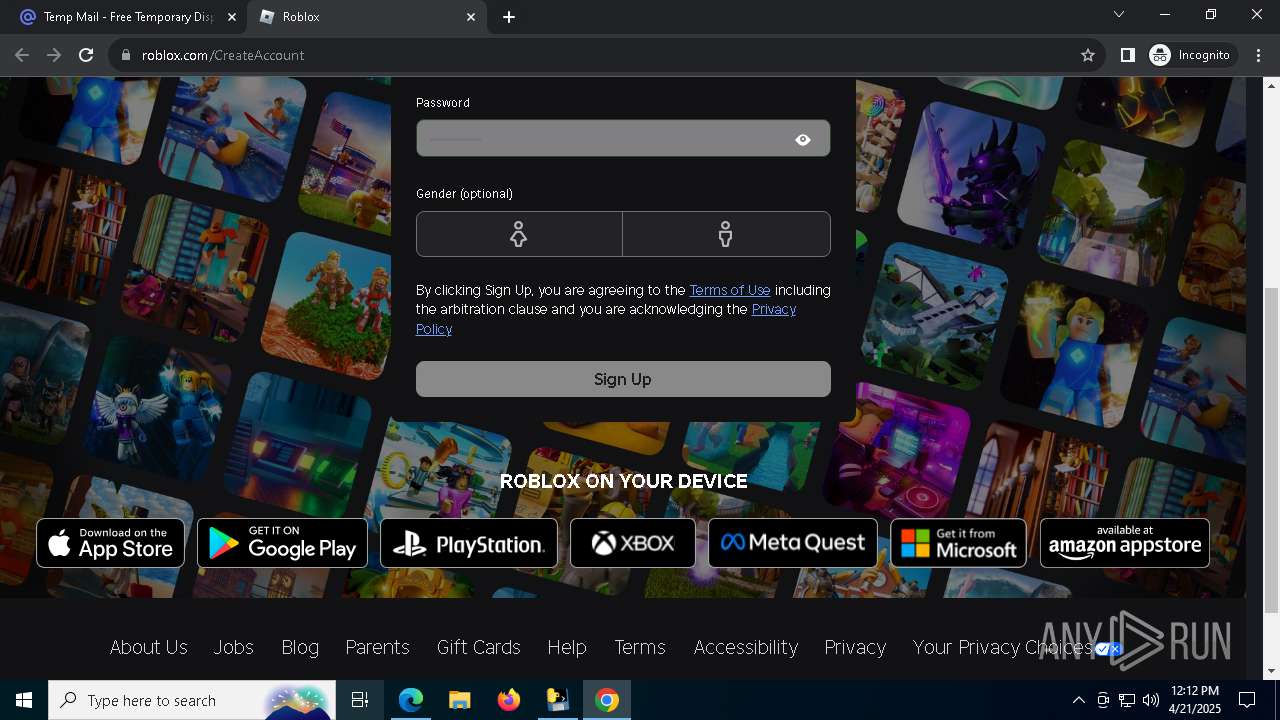Click the page vertical scrollbar
The height and width of the screenshot is (720, 1280).
pyautogui.click(x=1271, y=450)
